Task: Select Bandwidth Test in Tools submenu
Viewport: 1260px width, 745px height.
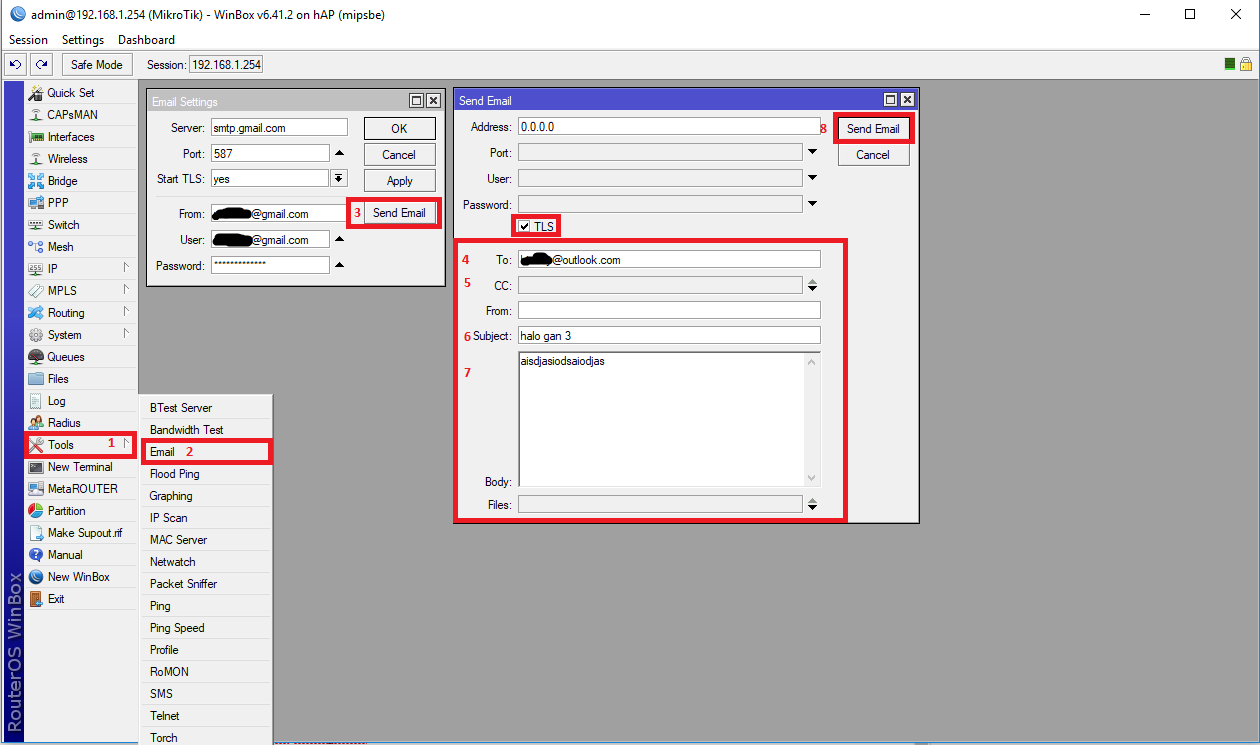Action: pyautogui.click(x=205, y=430)
